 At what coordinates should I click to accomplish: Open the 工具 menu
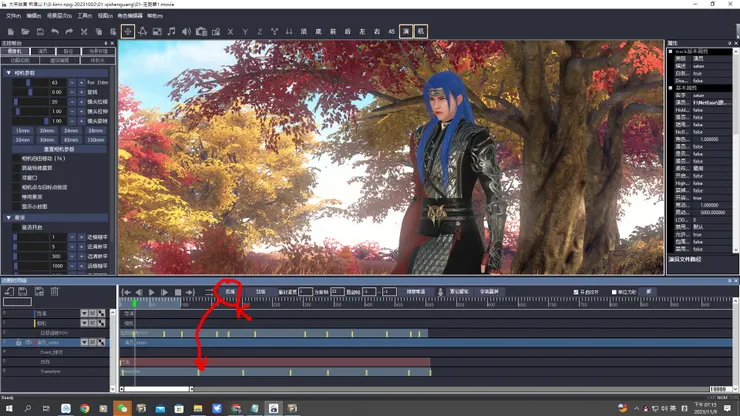(84, 16)
